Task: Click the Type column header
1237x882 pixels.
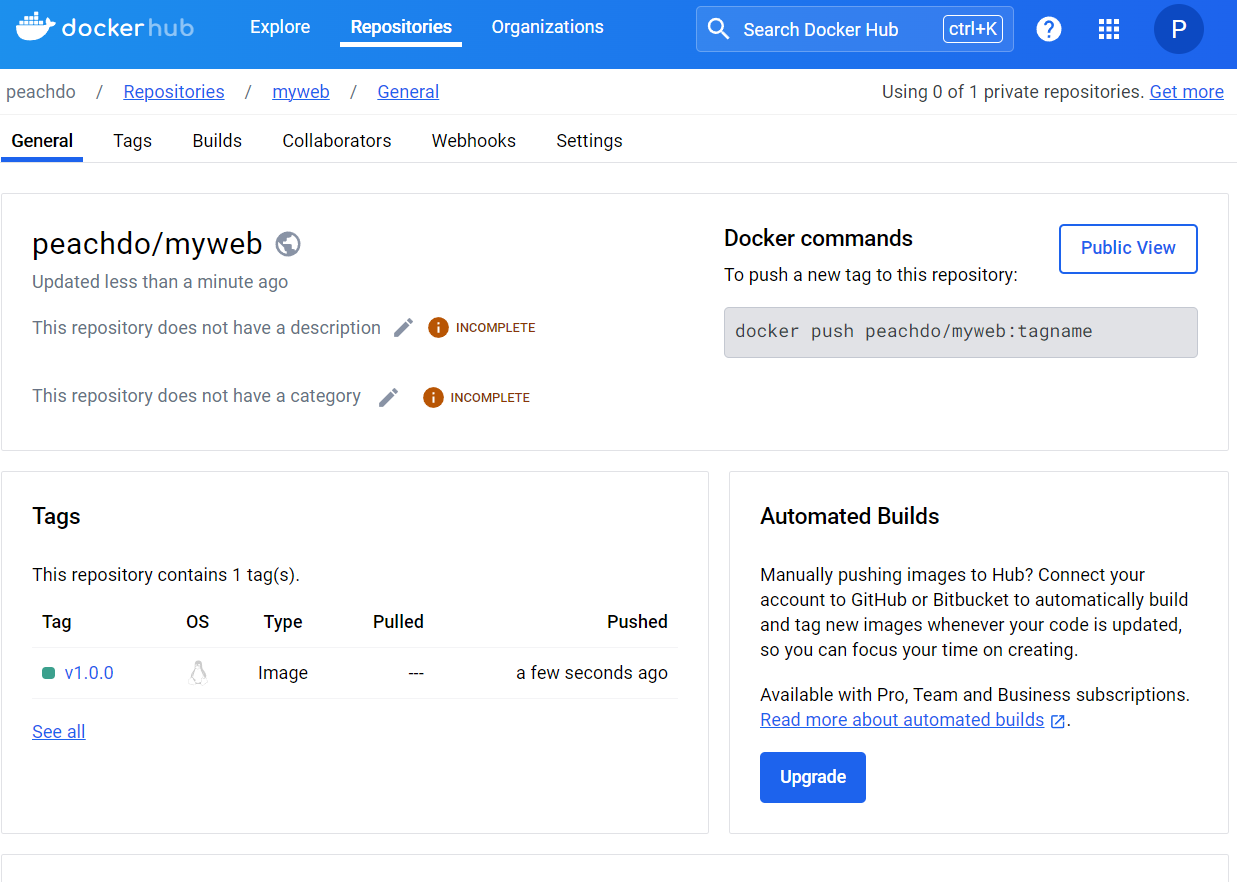Action: pos(283,622)
